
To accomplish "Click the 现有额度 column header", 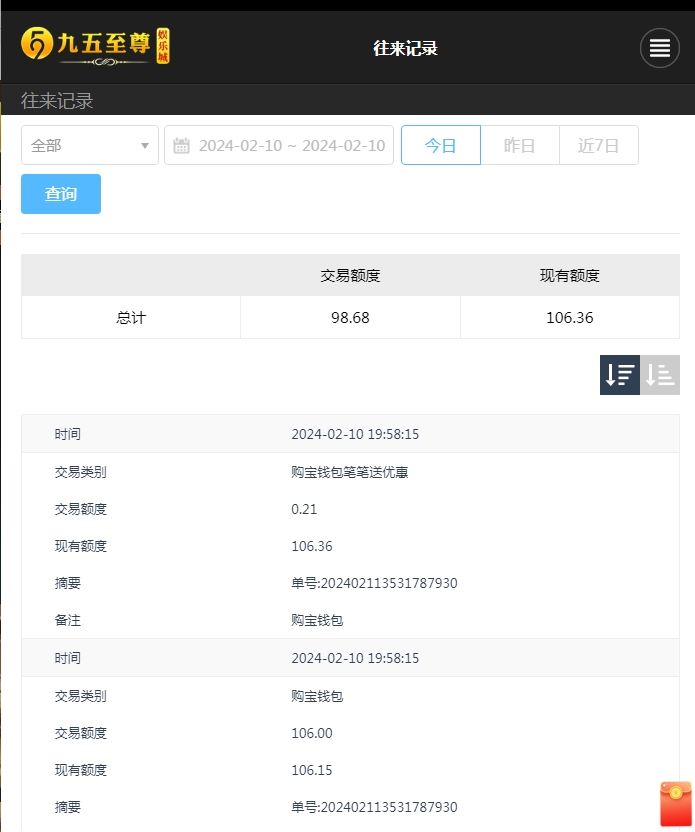I will 569,276.
